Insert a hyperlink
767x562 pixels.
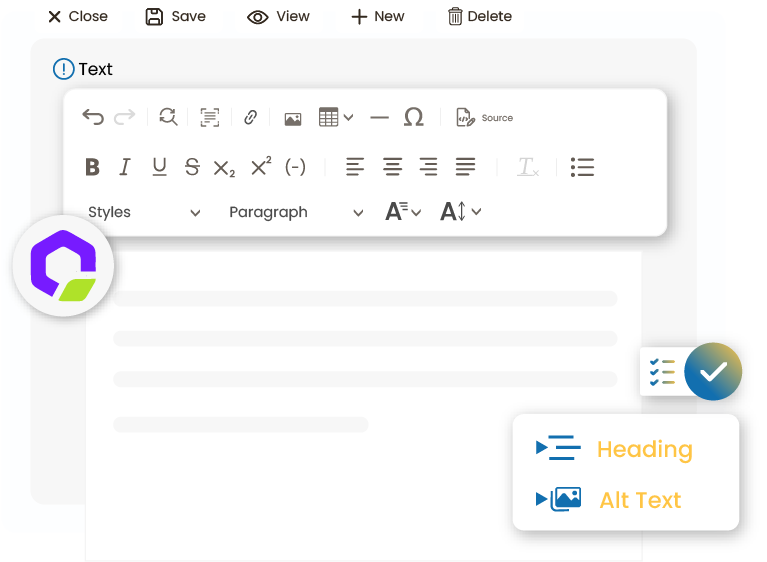point(250,117)
